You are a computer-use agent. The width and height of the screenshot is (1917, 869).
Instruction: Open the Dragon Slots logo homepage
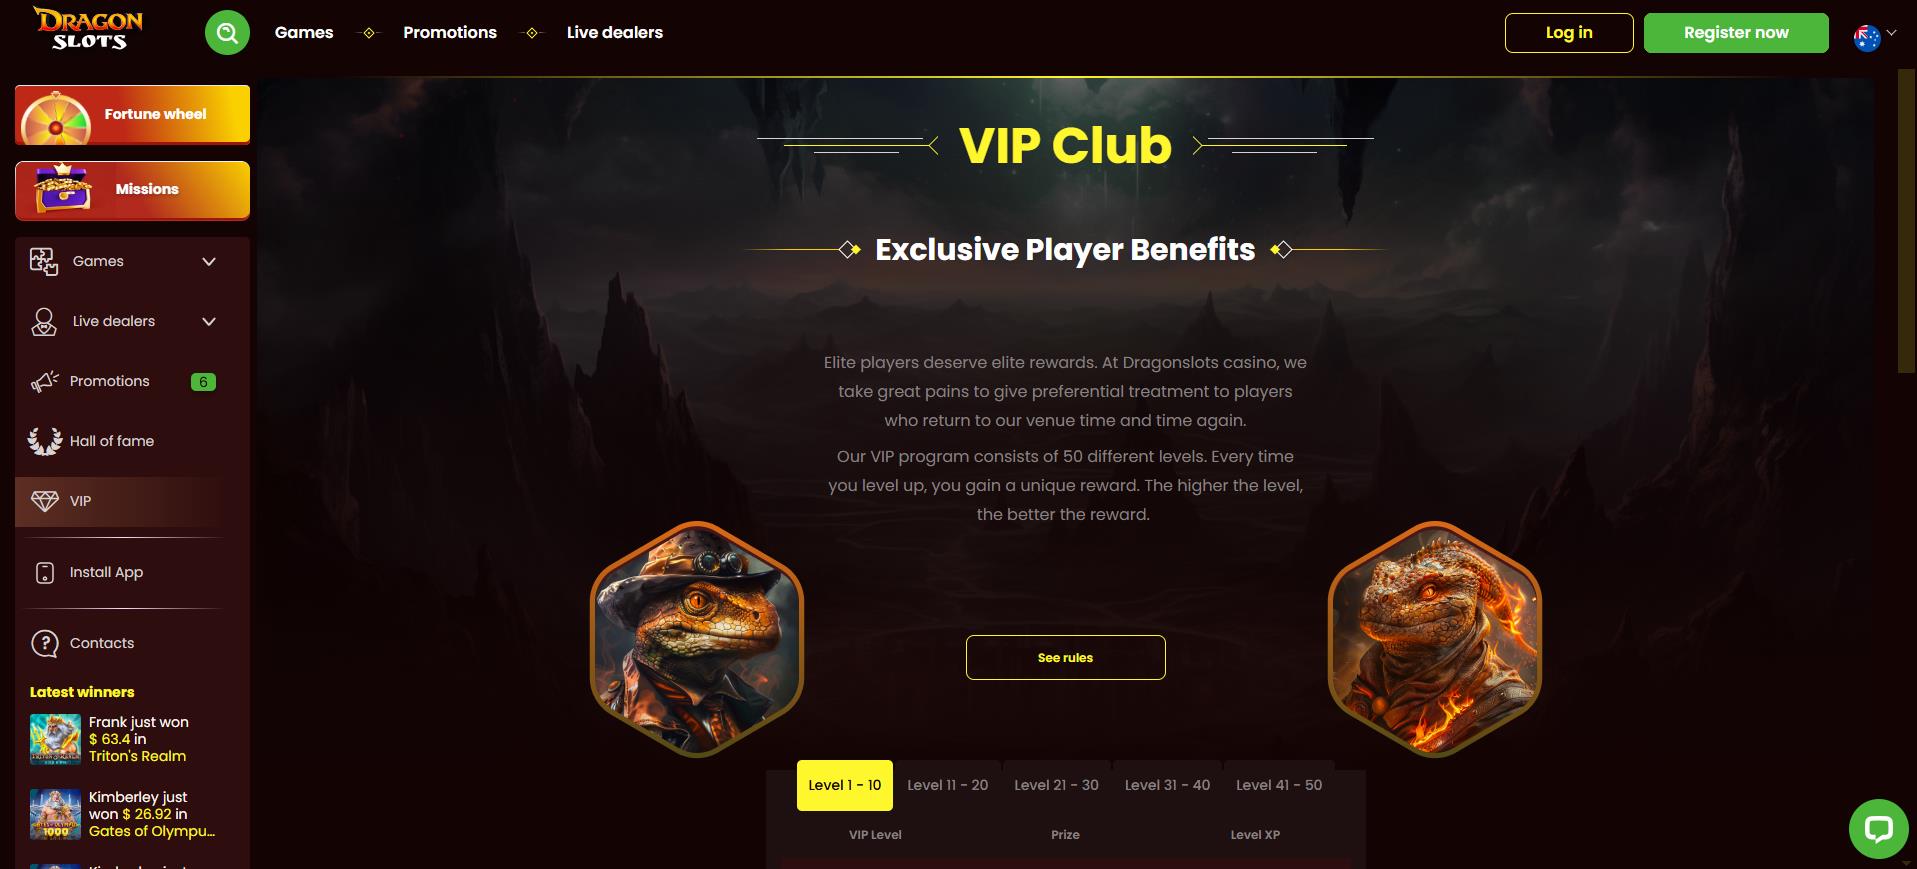point(88,28)
